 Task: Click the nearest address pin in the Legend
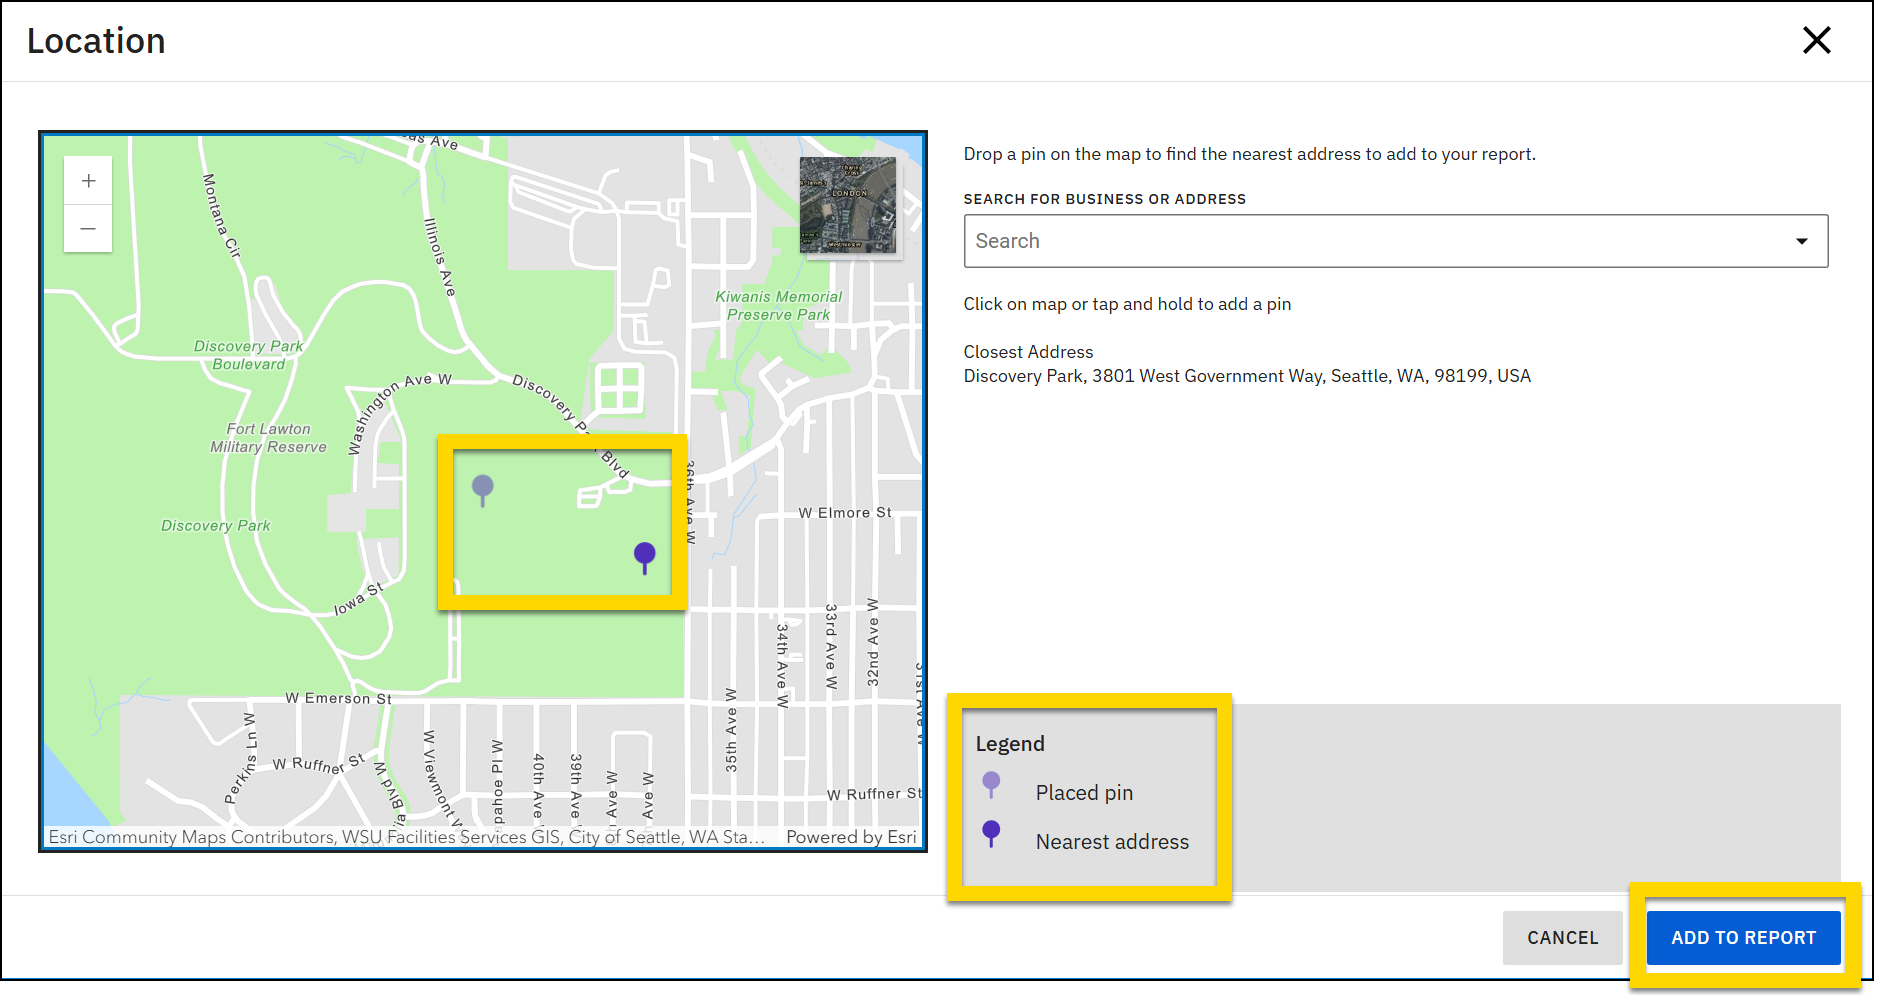(991, 833)
